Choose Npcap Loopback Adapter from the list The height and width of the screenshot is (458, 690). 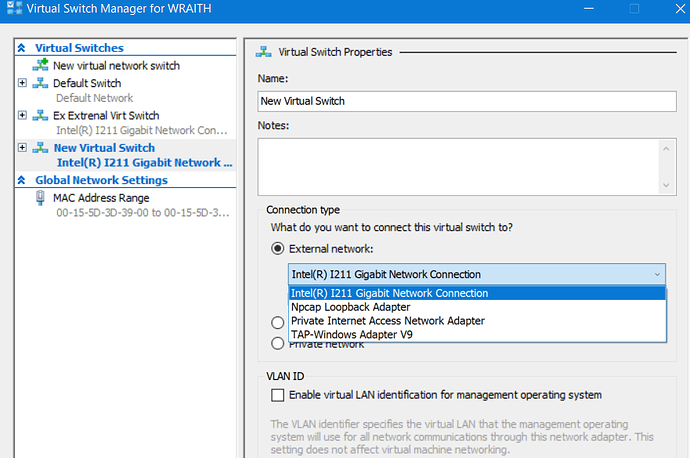[x=336, y=307]
